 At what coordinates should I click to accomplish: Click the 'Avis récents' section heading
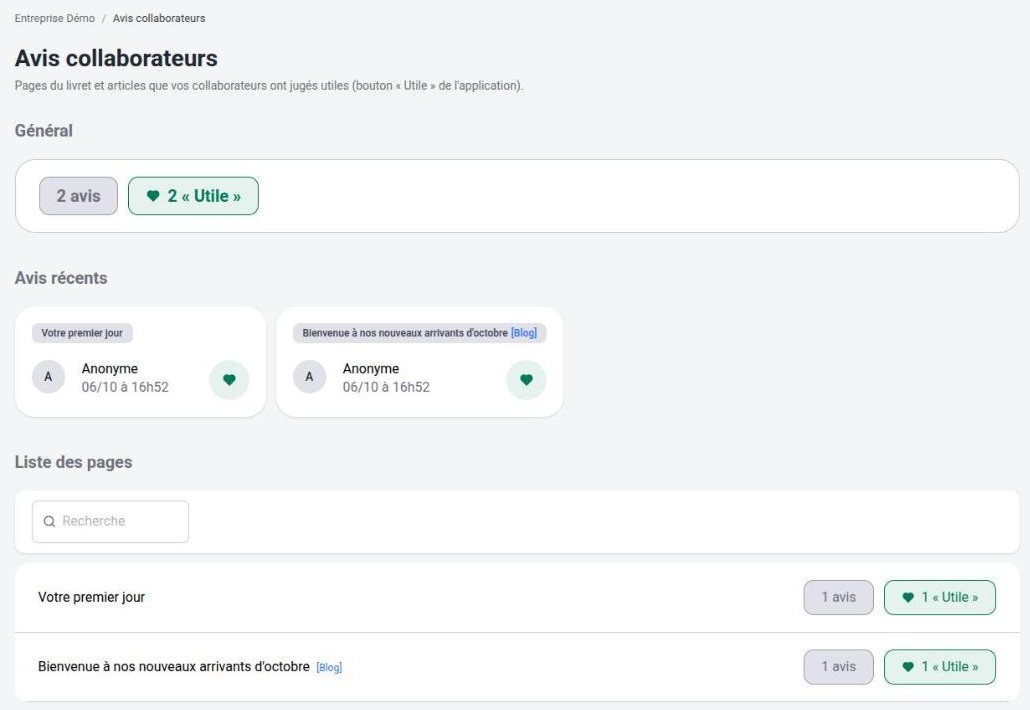coord(61,278)
